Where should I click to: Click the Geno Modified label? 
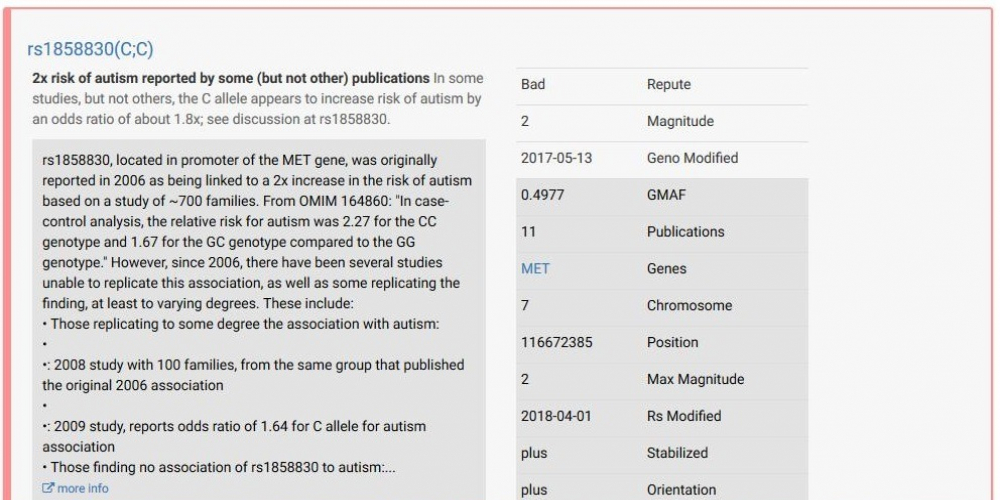(692, 158)
